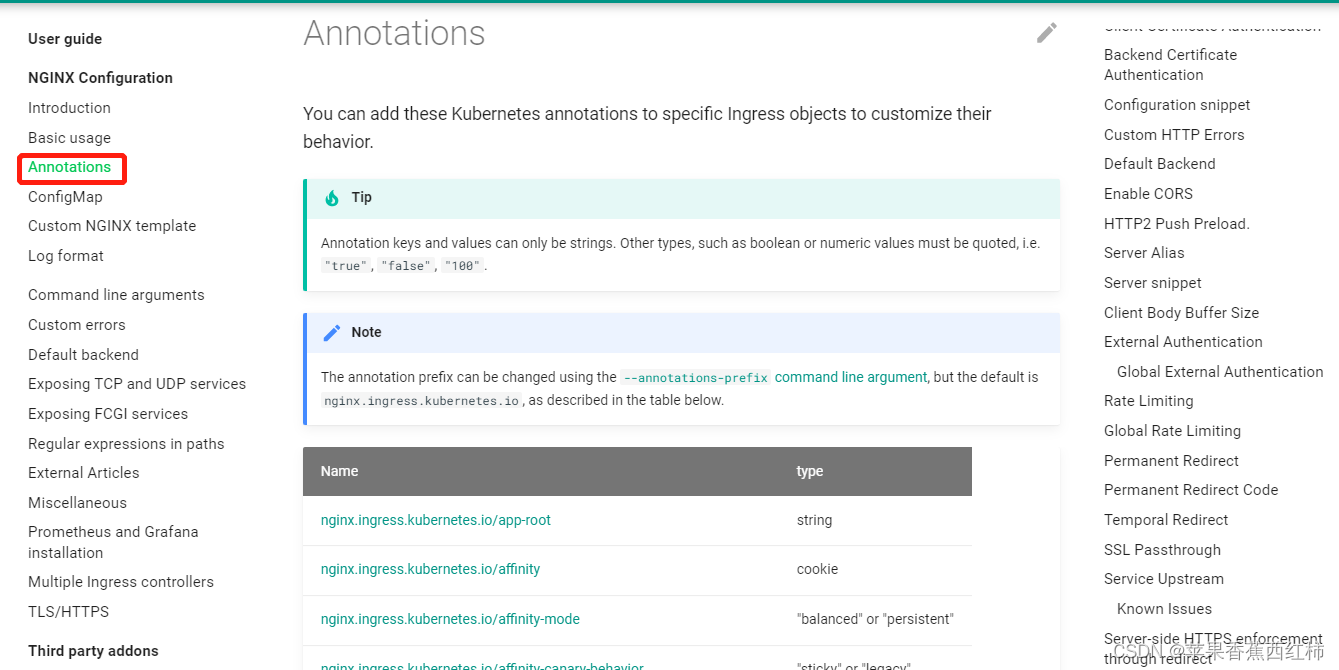Select Annotations in the left sidebar

tap(69, 167)
